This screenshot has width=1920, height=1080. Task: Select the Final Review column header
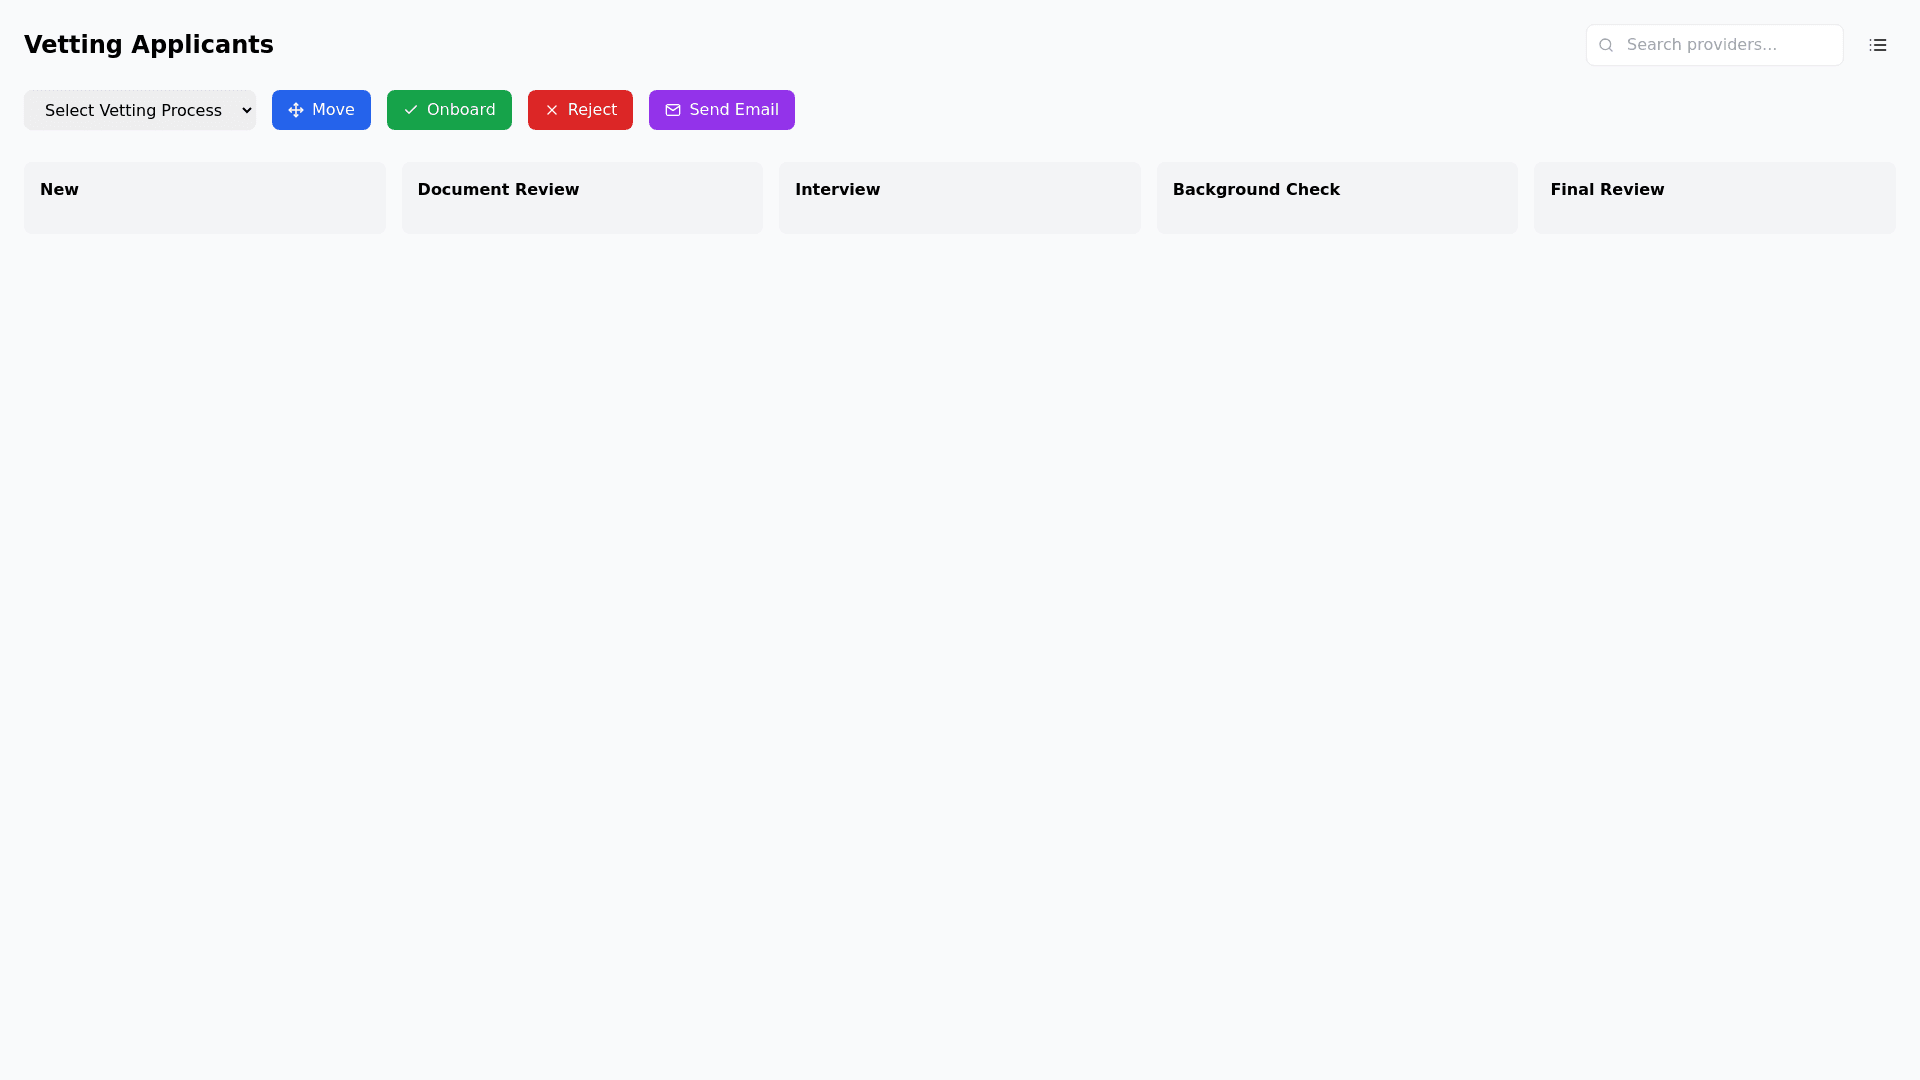(x=1607, y=190)
